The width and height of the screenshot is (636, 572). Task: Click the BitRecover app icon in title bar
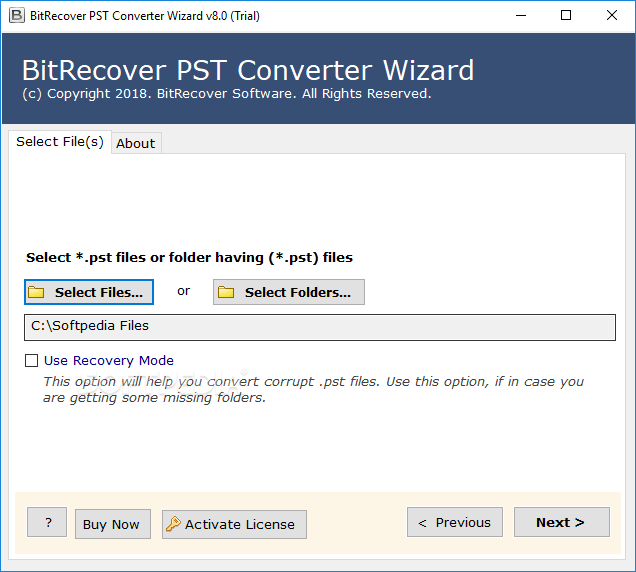pyautogui.click(x=17, y=16)
